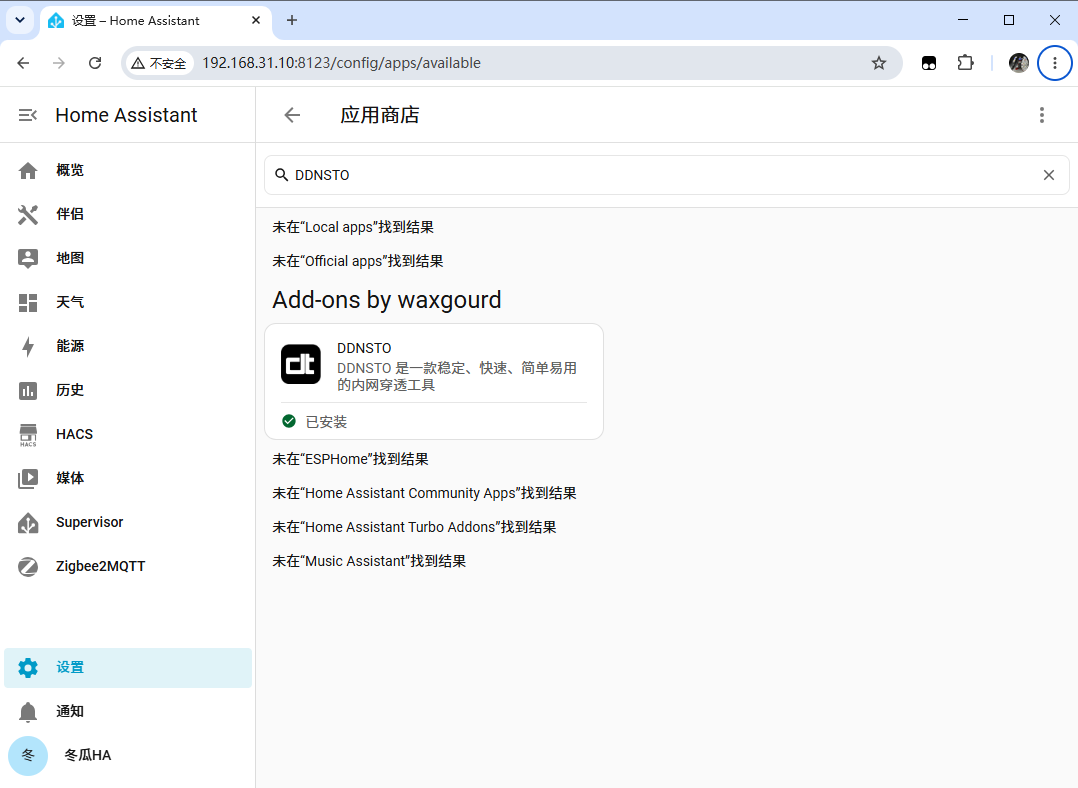Click the green 已安装 check icon
Viewport: 1078px width, 788px height.
click(289, 421)
